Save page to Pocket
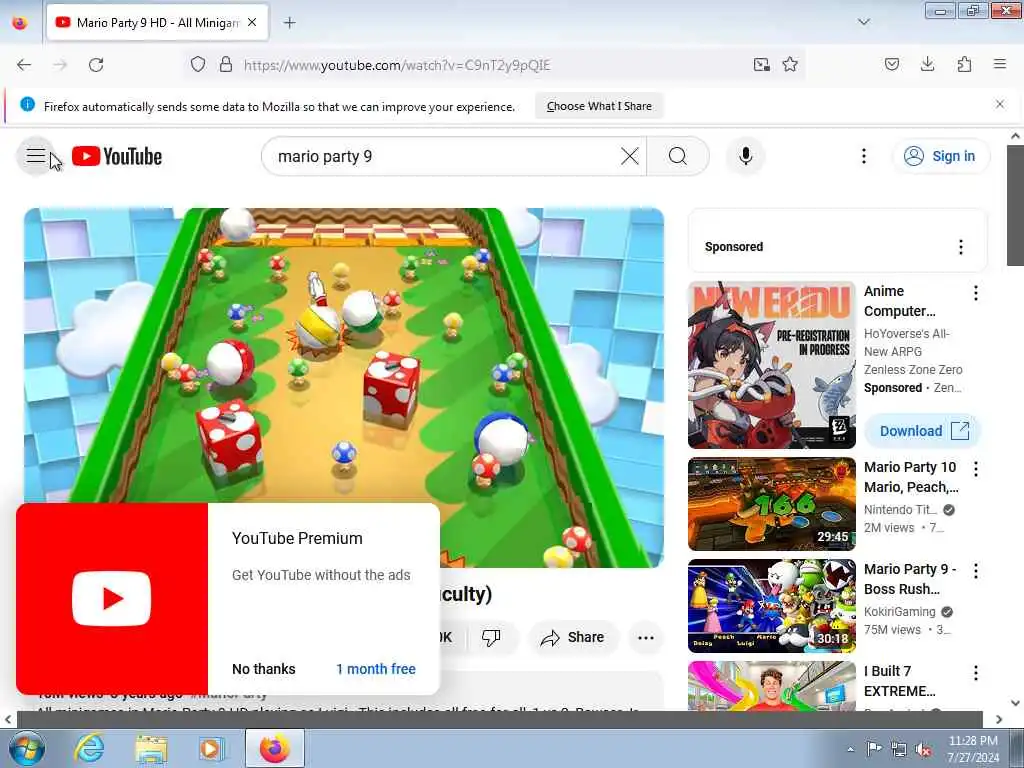 [x=892, y=65]
